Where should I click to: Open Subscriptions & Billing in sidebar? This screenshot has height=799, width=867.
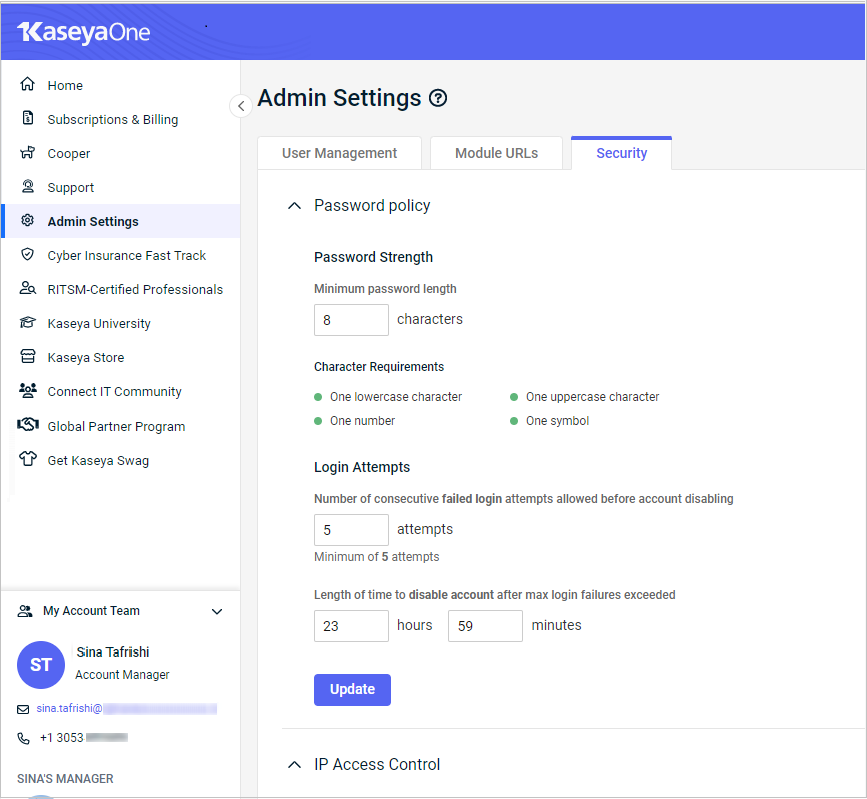click(113, 119)
